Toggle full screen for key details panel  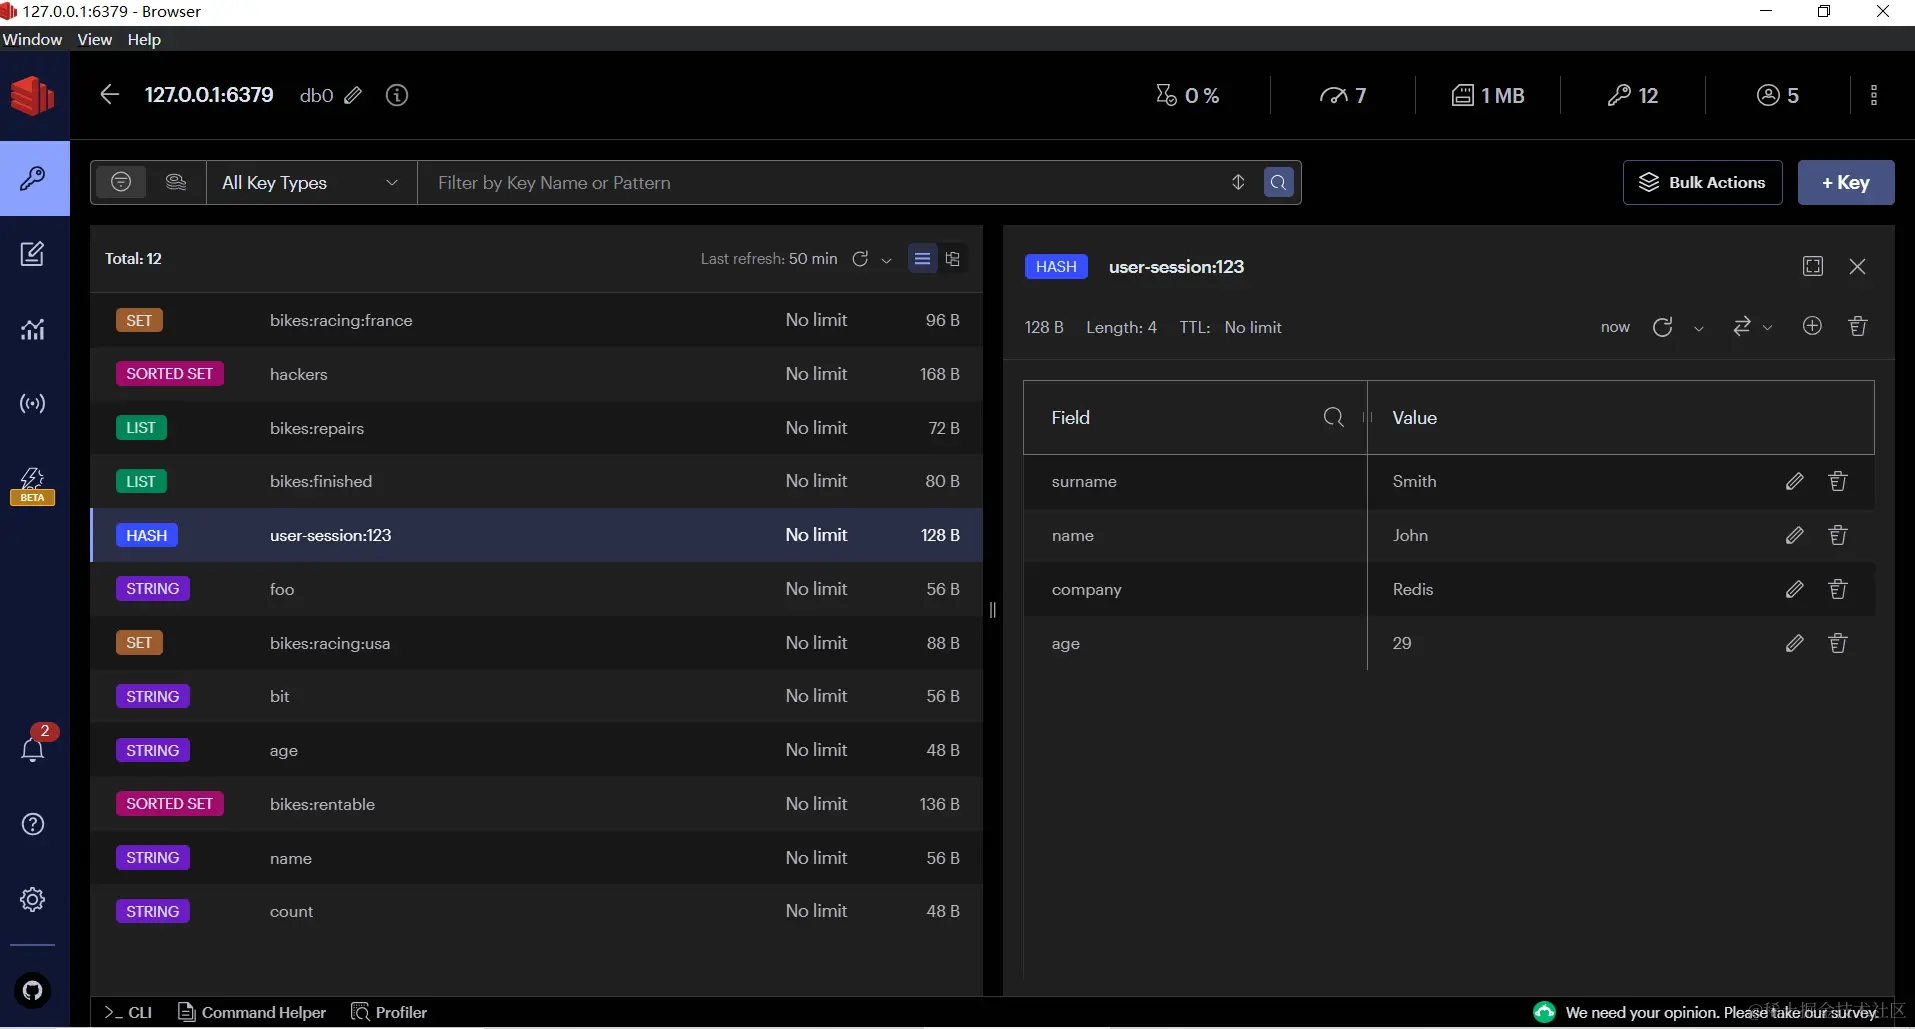tap(1813, 266)
